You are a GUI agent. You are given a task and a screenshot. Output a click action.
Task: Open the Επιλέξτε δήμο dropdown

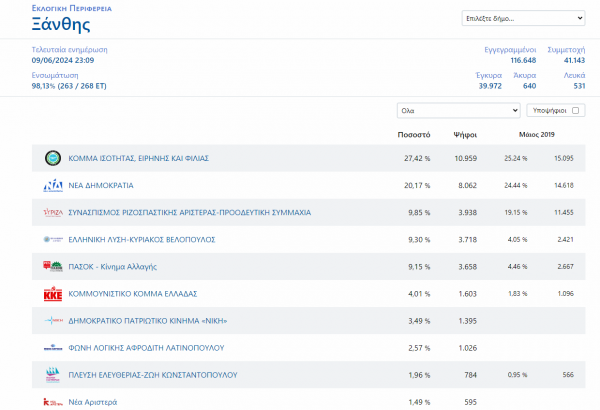tap(523, 18)
